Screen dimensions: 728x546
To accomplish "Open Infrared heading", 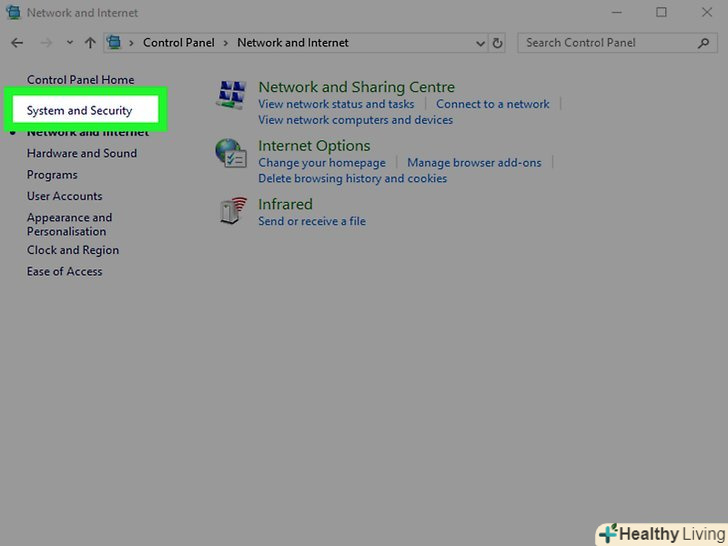I will [x=285, y=204].
